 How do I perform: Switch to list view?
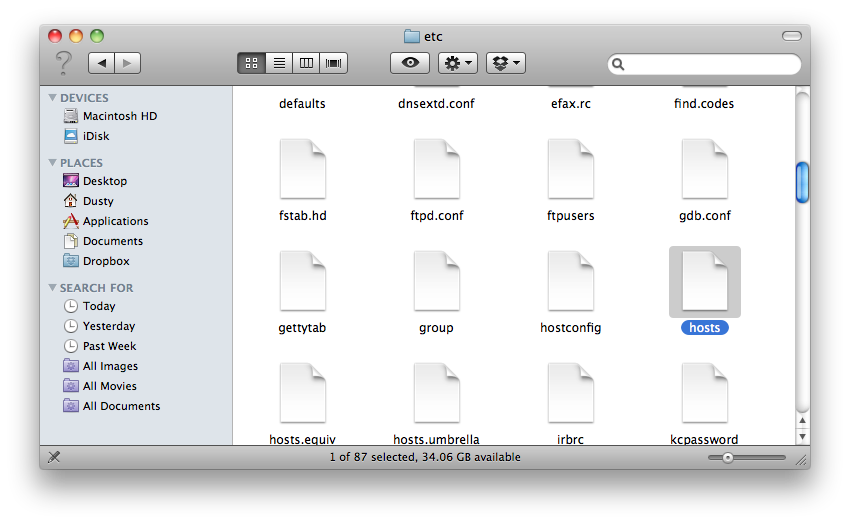[279, 63]
